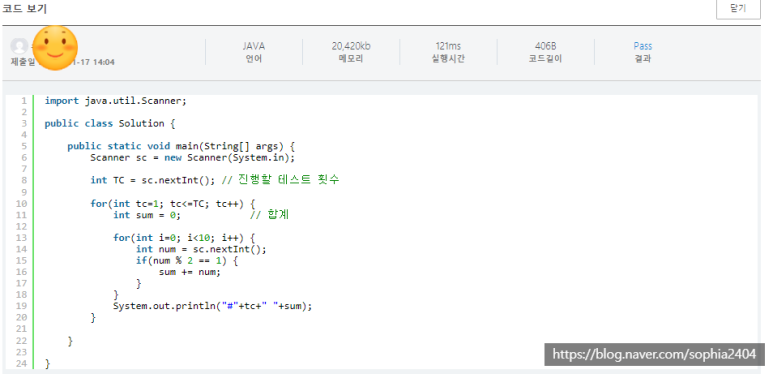Click the 121ms execution time value
The image size is (773, 374).
[x=448, y=46]
